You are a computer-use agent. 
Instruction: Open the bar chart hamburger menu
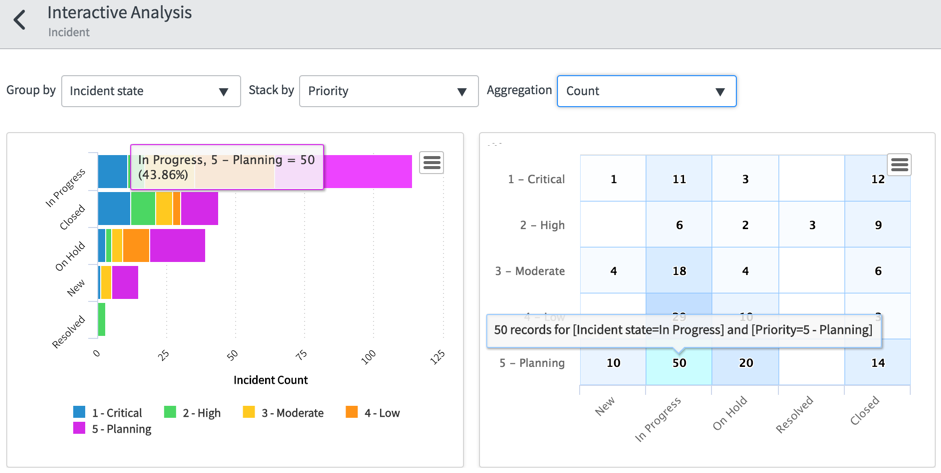431,162
